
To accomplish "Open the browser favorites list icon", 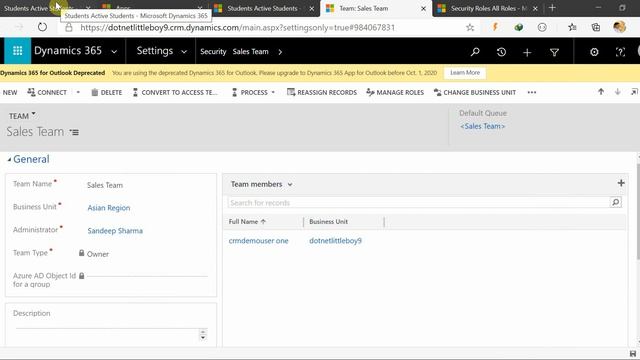I will (x=572, y=27).
